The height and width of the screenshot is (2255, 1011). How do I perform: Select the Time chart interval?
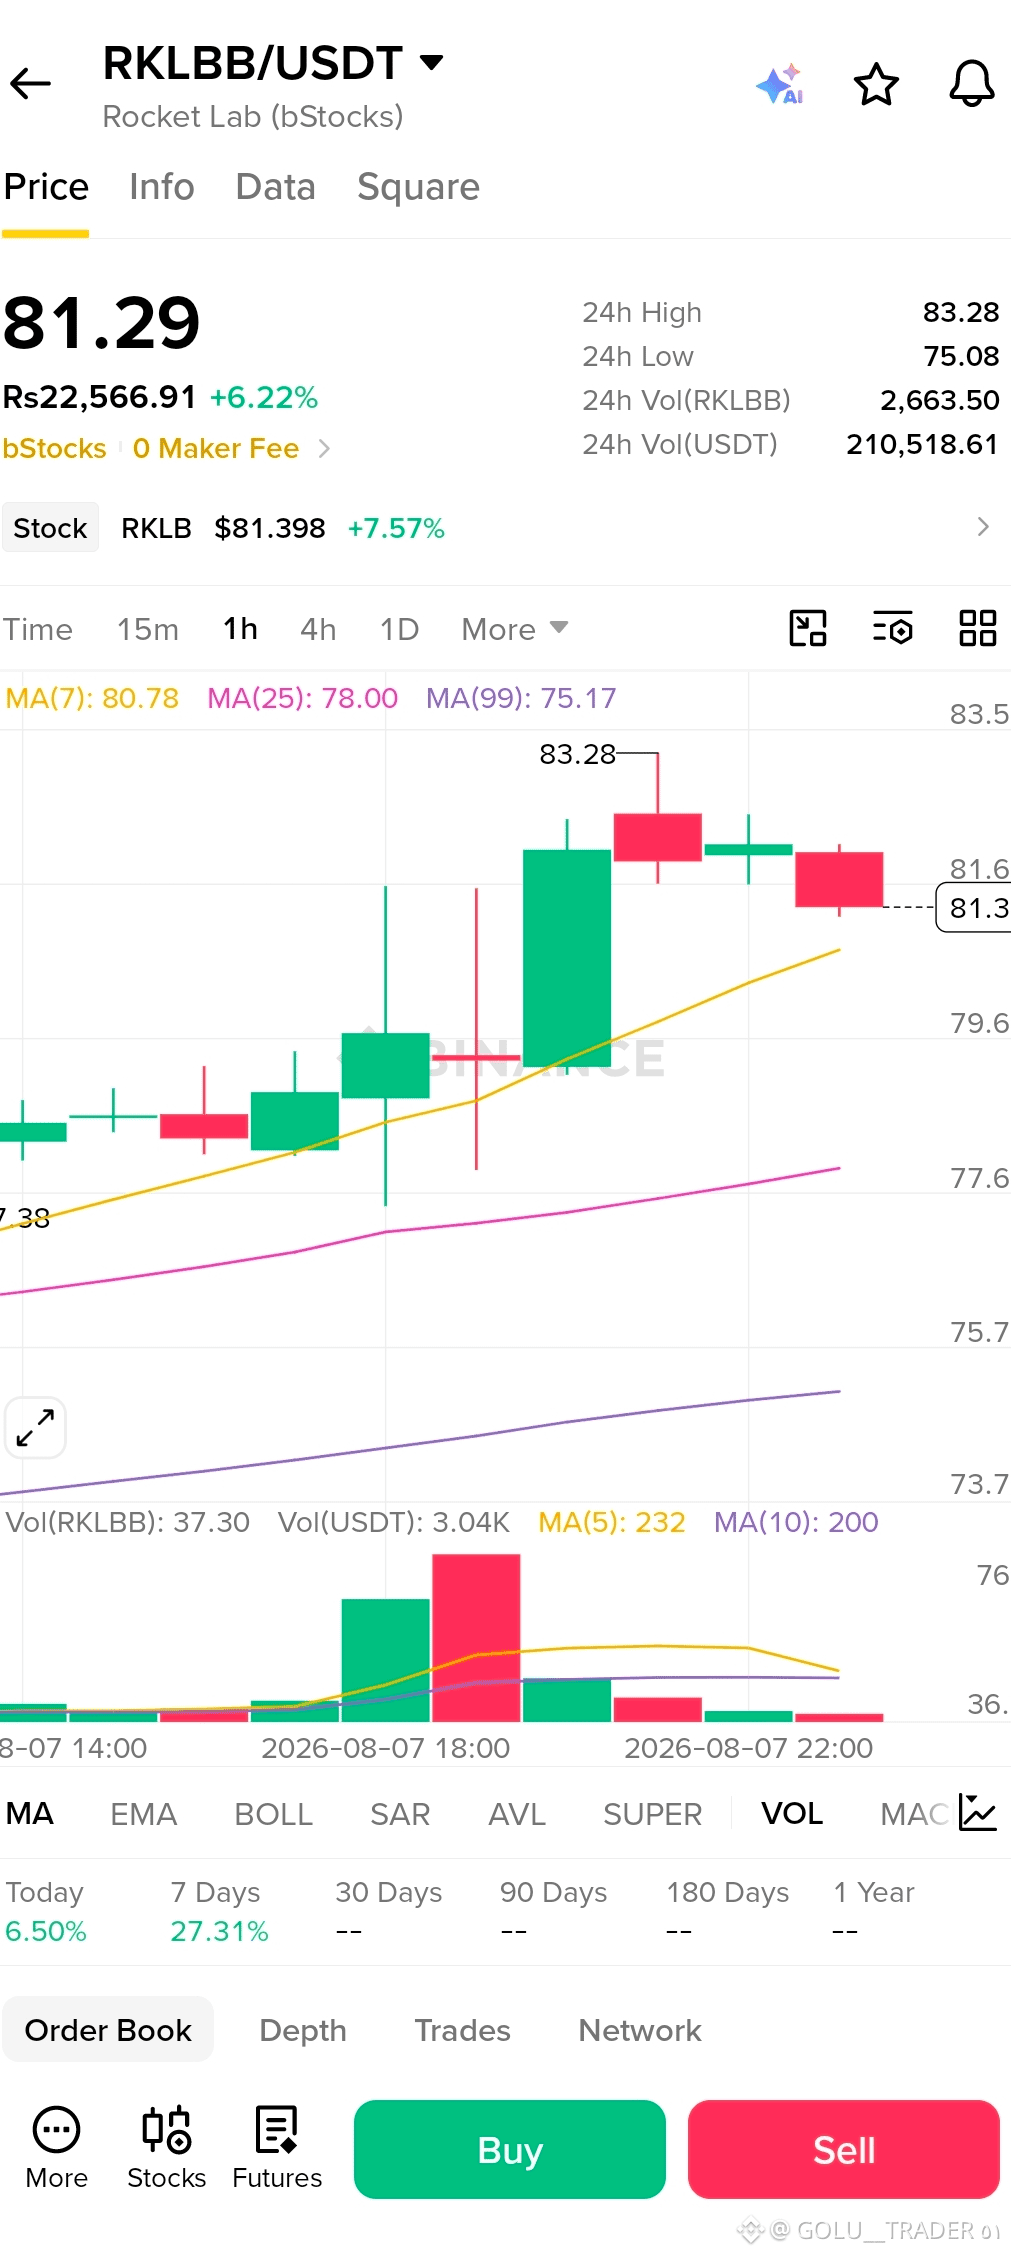38,629
